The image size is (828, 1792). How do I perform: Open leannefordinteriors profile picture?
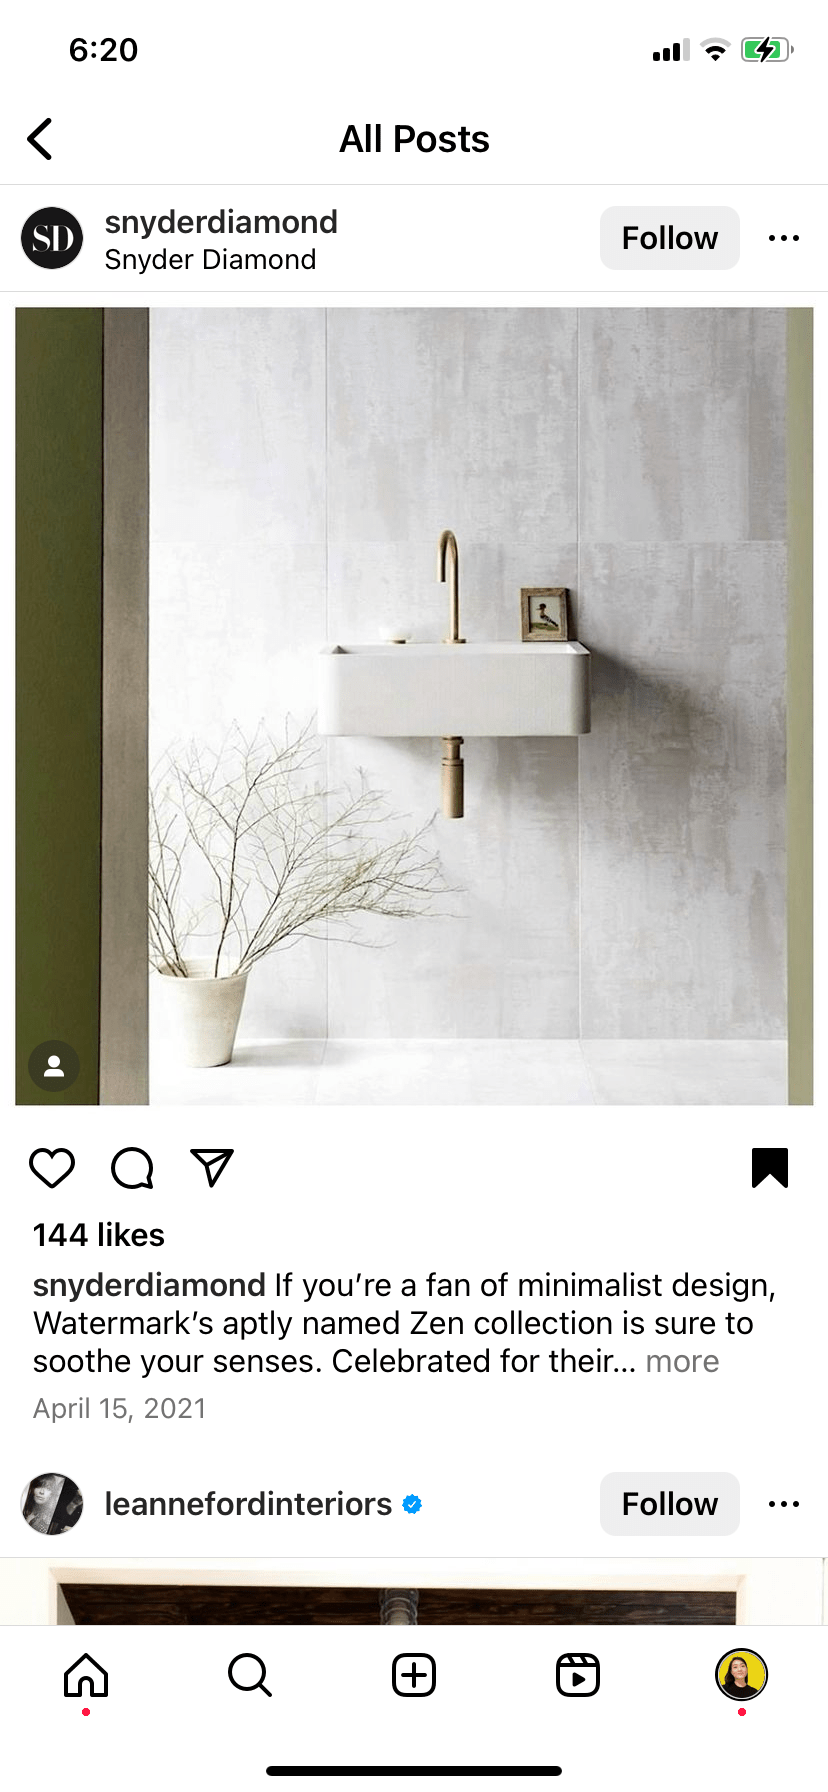[52, 1504]
